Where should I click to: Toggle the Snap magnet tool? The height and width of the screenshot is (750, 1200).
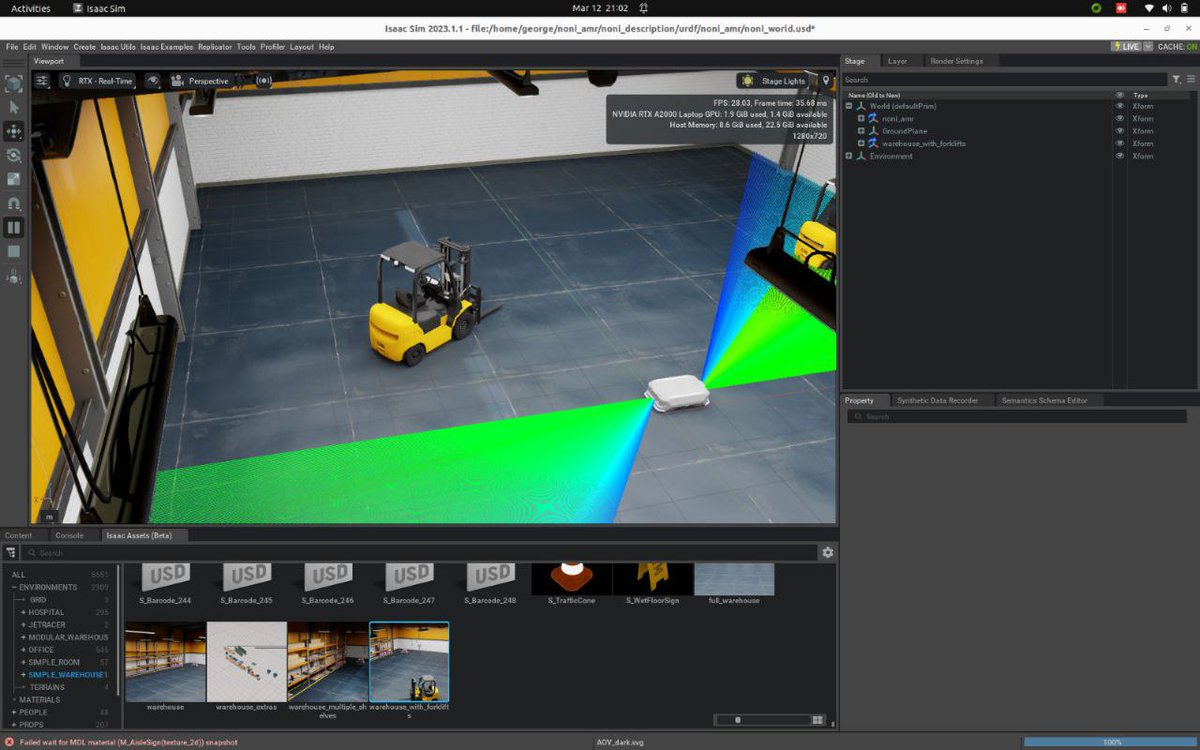14,203
